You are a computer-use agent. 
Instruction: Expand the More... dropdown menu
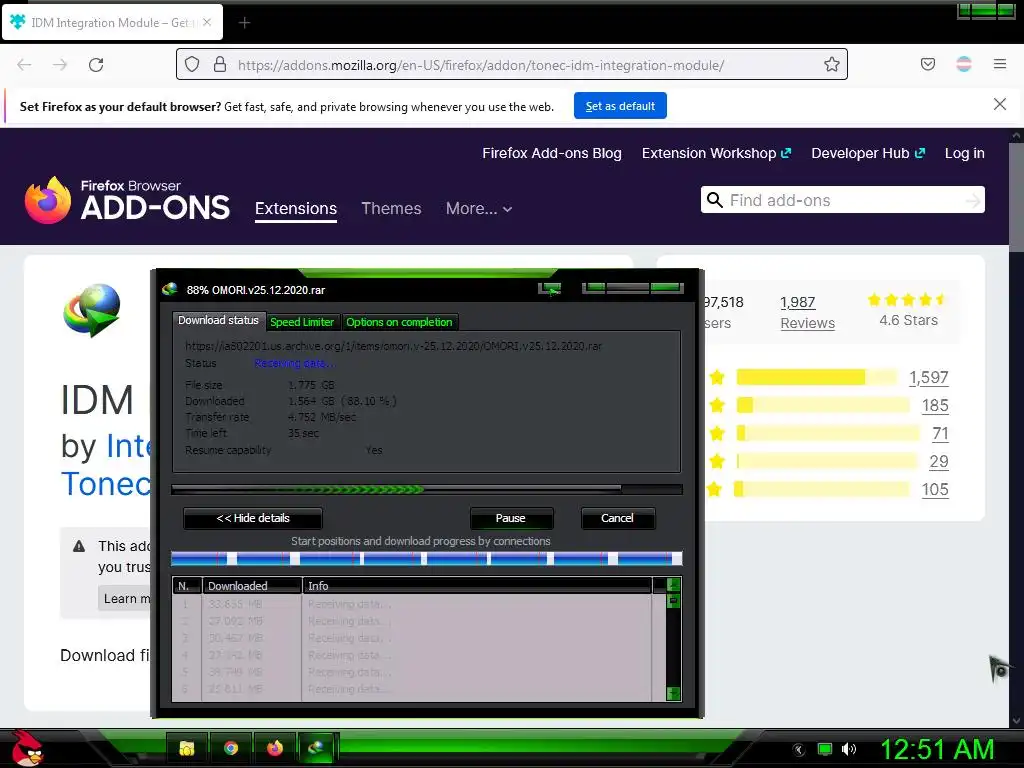[479, 208]
